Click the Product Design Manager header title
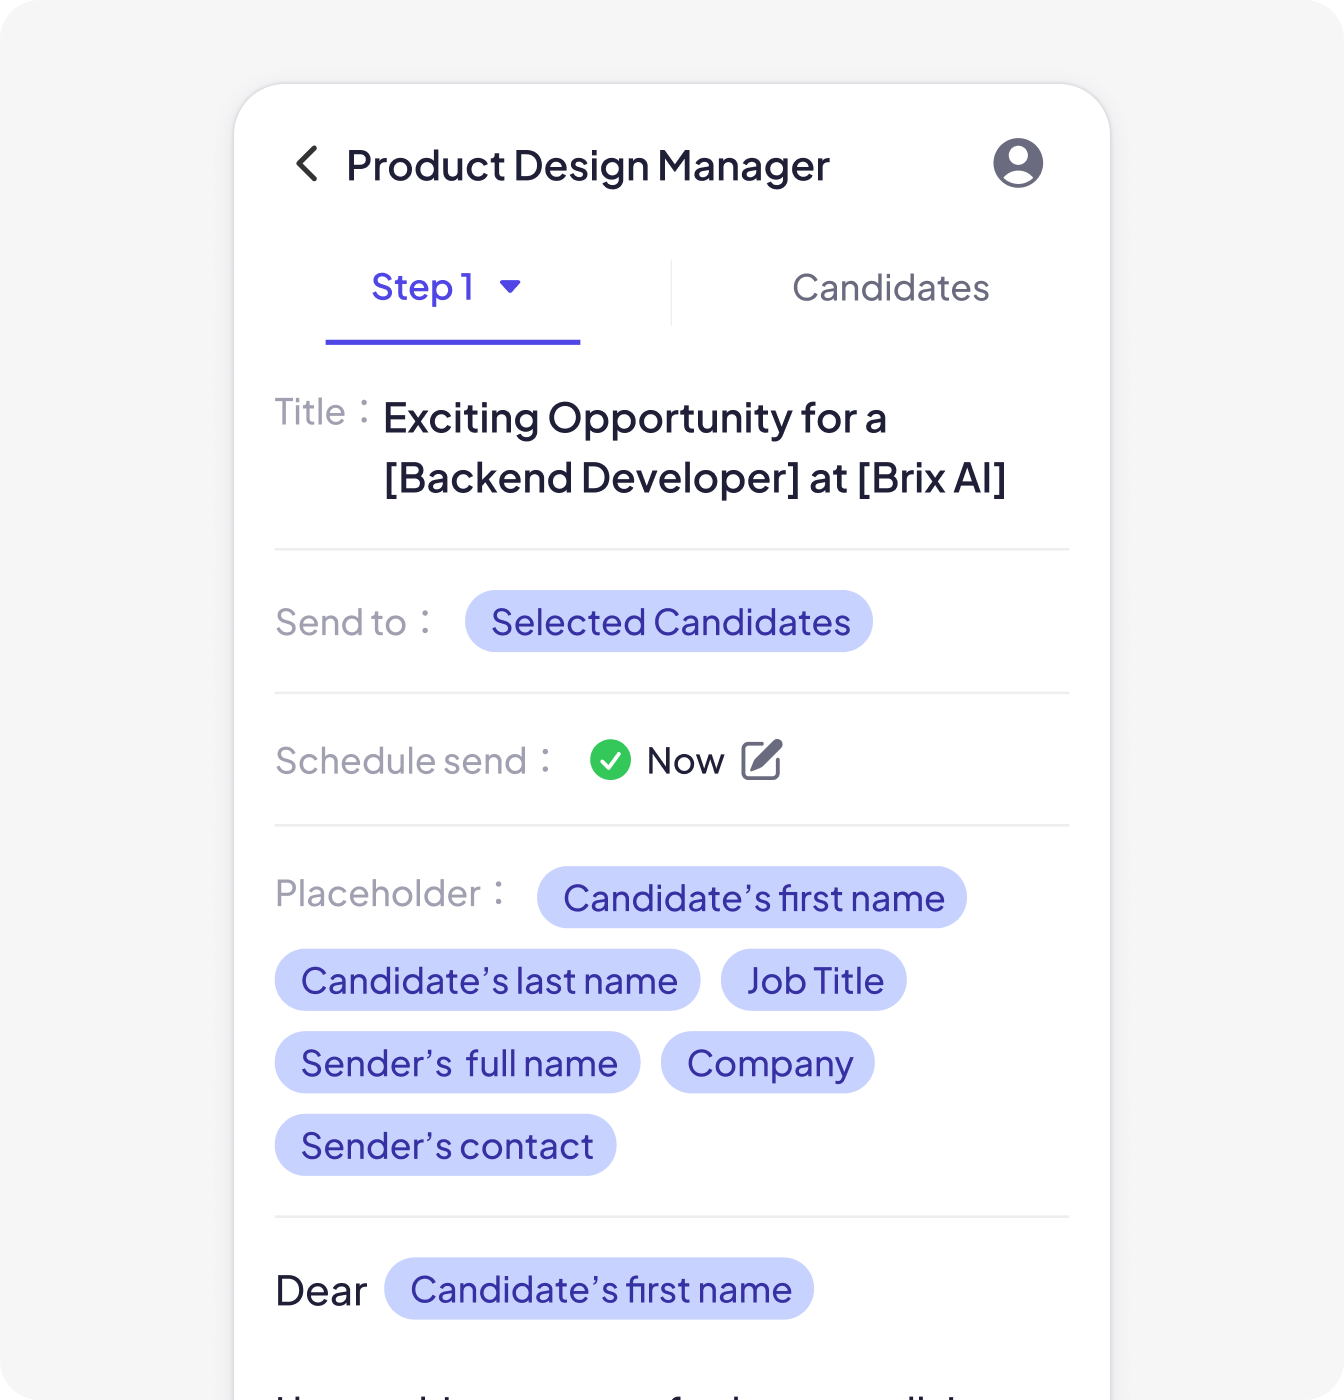 click(x=588, y=166)
